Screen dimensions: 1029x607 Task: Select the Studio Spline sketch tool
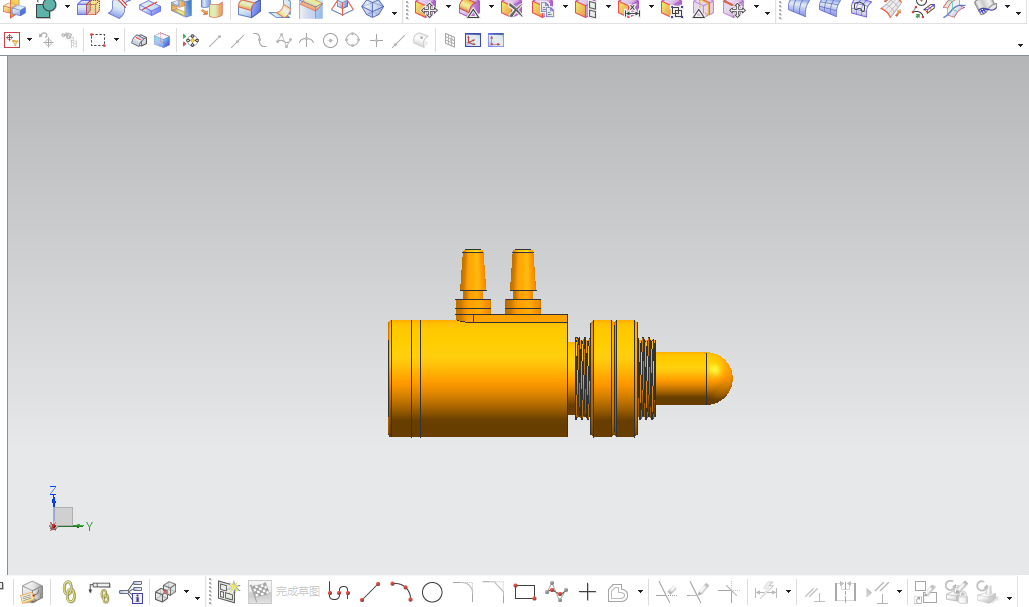click(556, 593)
